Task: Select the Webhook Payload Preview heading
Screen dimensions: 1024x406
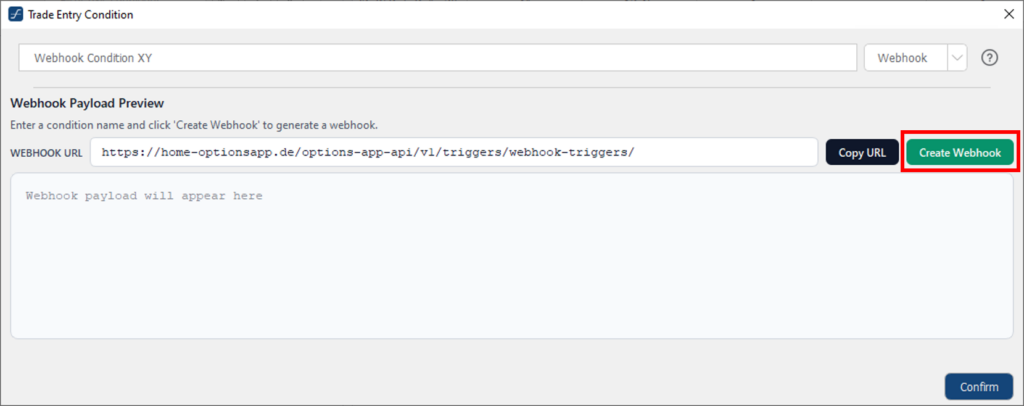Action: point(87,103)
